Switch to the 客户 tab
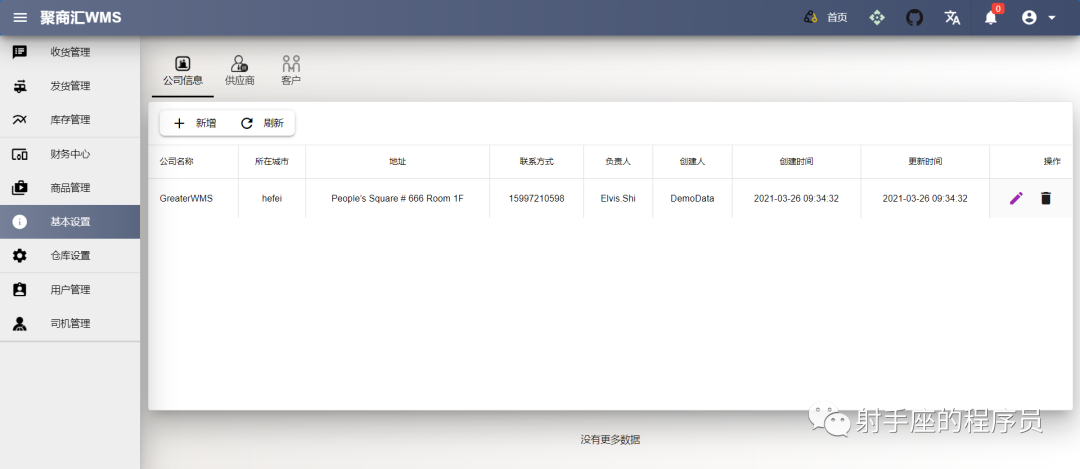The image size is (1080, 469). (x=291, y=71)
